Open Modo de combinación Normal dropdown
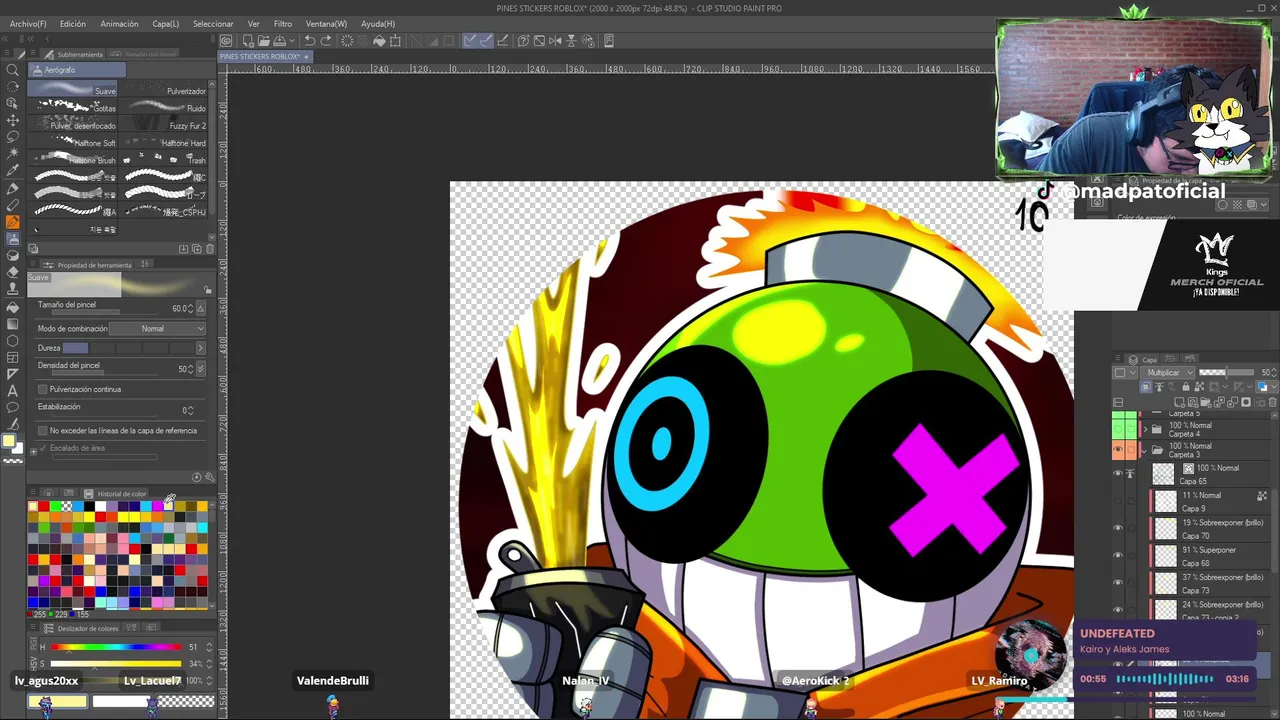Image resolution: width=1280 pixels, height=720 pixels. pos(157,328)
